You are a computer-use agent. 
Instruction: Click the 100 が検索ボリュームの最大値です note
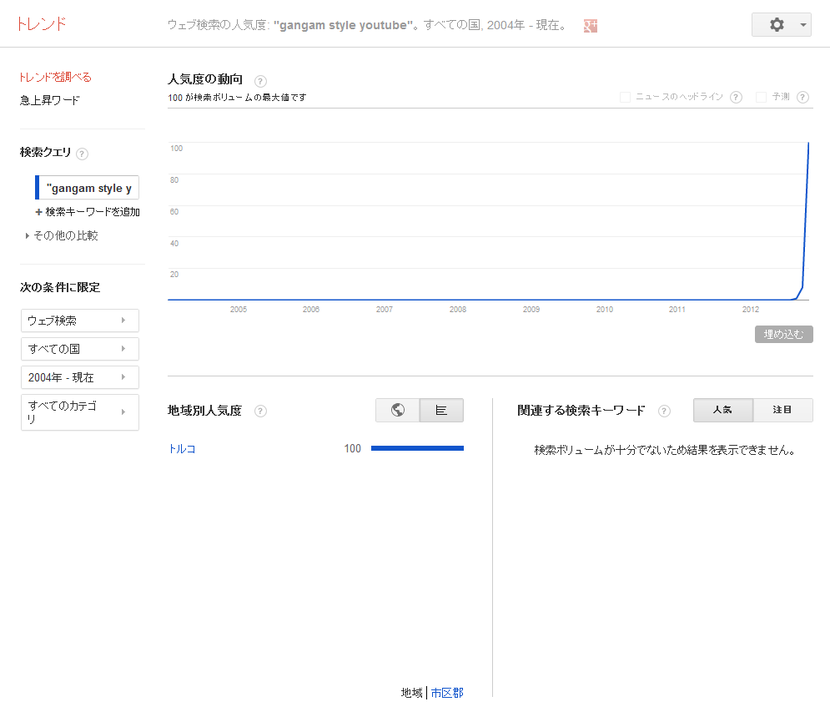coord(237,97)
